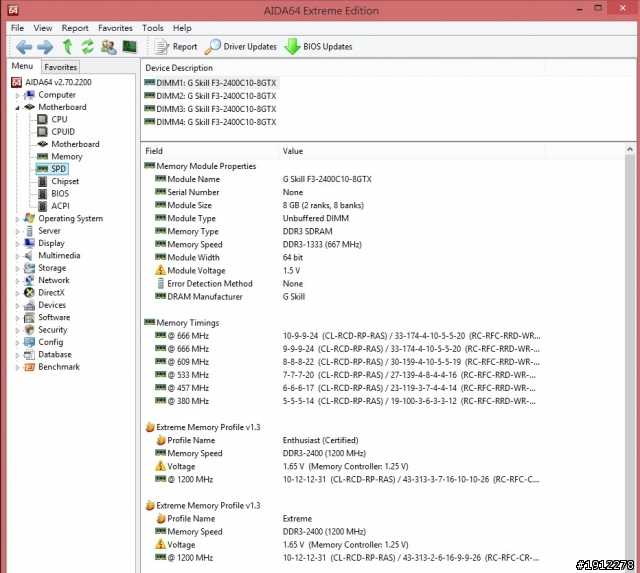Expand the DirectX tree node
The height and width of the screenshot is (573, 640).
pos(17,293)
